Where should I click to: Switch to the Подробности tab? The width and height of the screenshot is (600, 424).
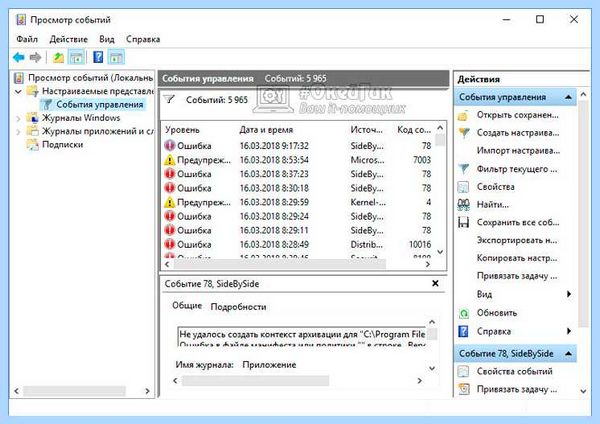(238, 307)
